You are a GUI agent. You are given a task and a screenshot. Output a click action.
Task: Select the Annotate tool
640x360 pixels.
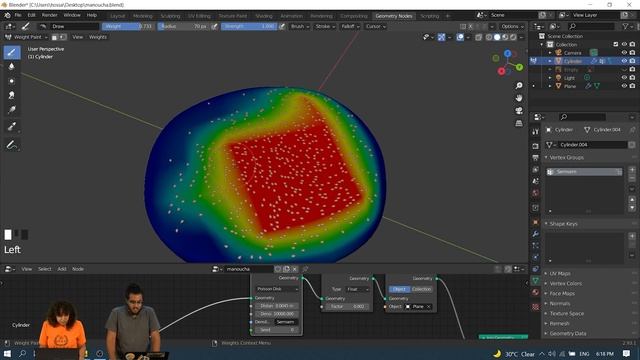coord(12,144)
